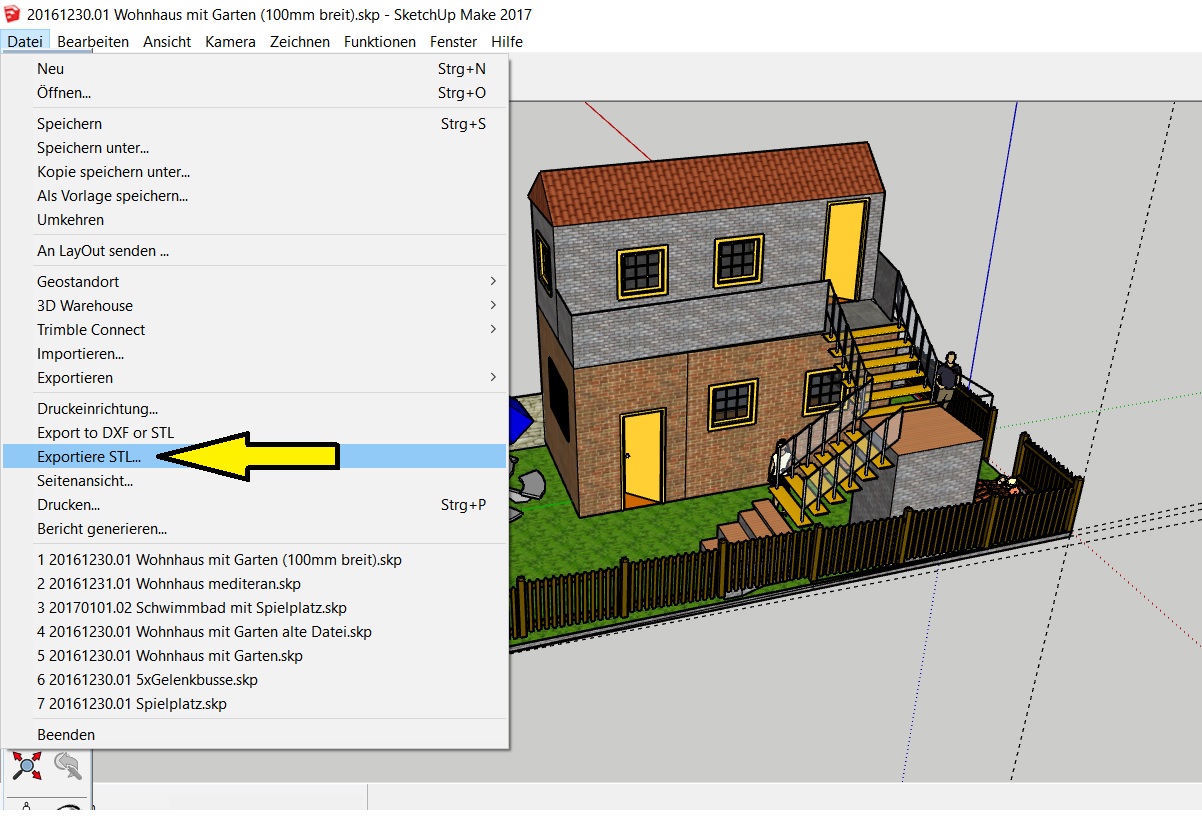Select Drucken... to print the model
The image size is (1202, 836).
tap(69, 505)
